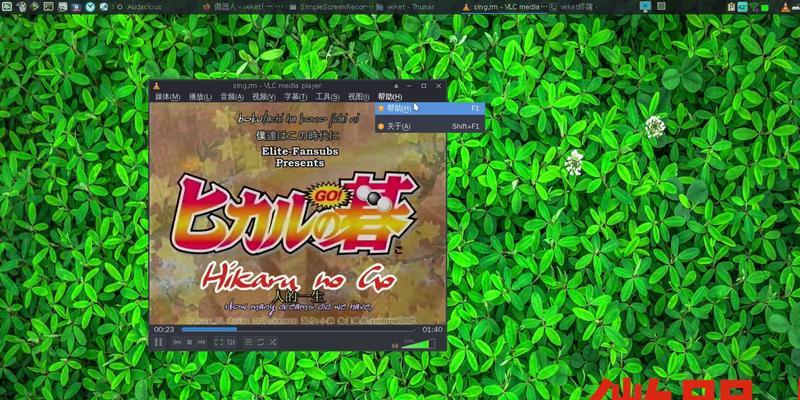The width and height of the screenshot is (800, 400).
Task: Maximize the VLC window
Action: coord(423,86)
